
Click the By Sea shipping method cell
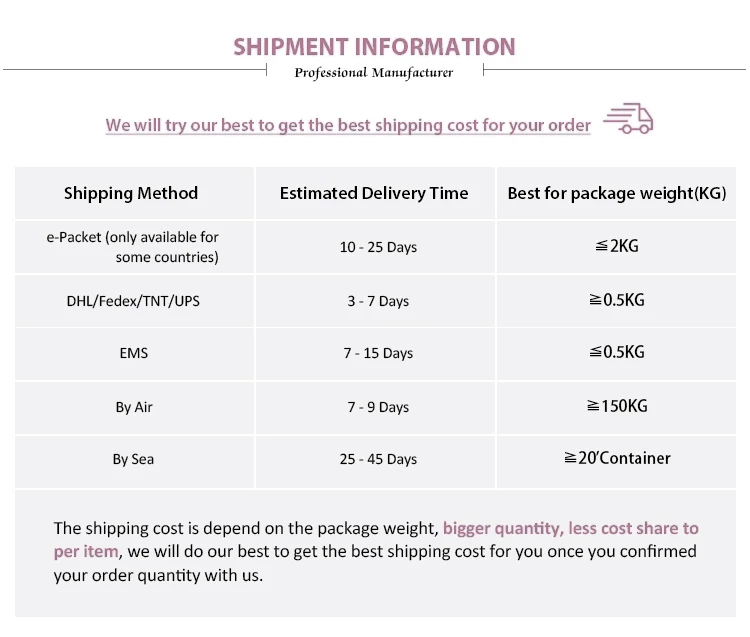pos(133,459)
